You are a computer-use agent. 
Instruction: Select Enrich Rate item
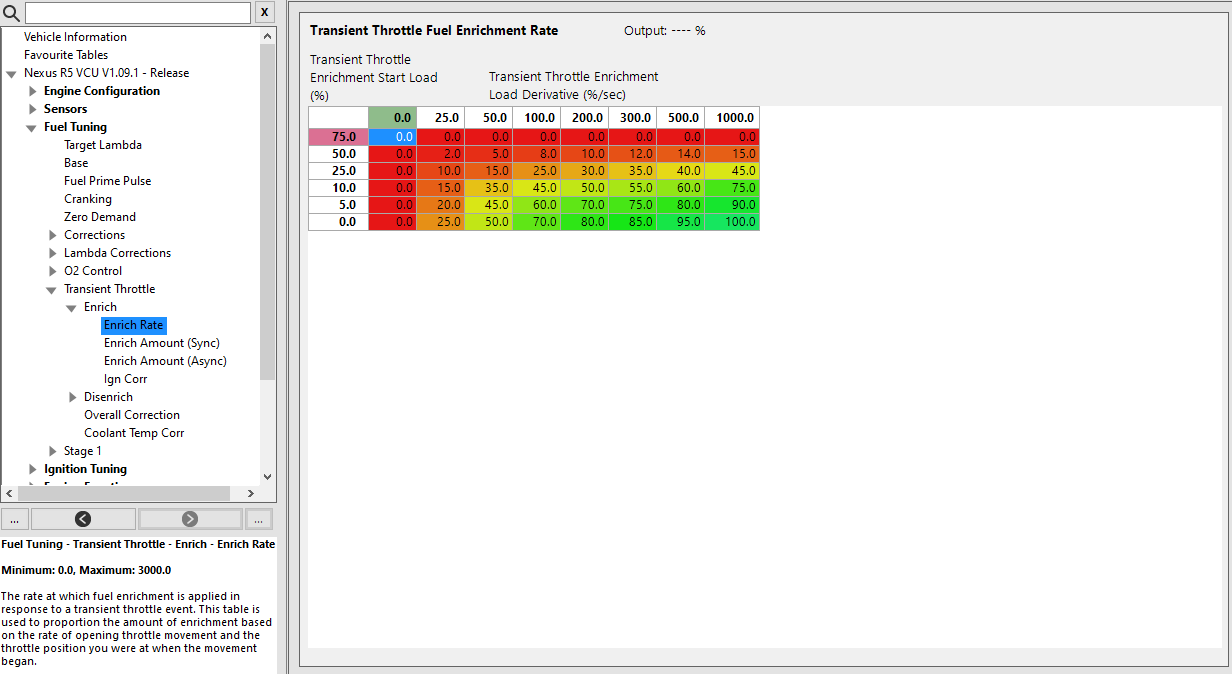(133, 325)
